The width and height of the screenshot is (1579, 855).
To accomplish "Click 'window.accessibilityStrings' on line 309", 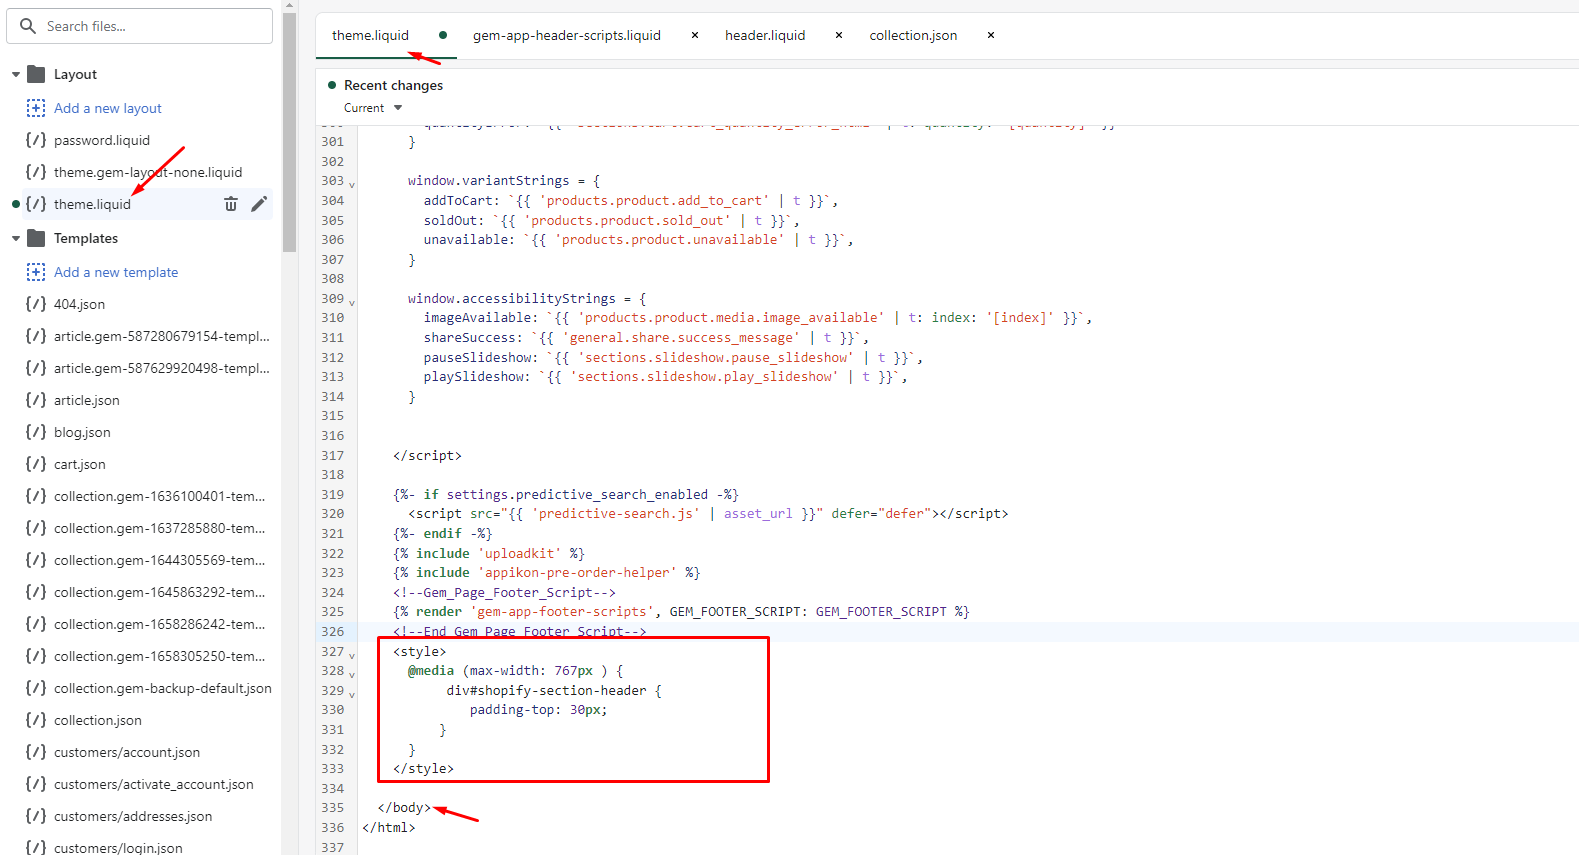I will click(512, 299).
